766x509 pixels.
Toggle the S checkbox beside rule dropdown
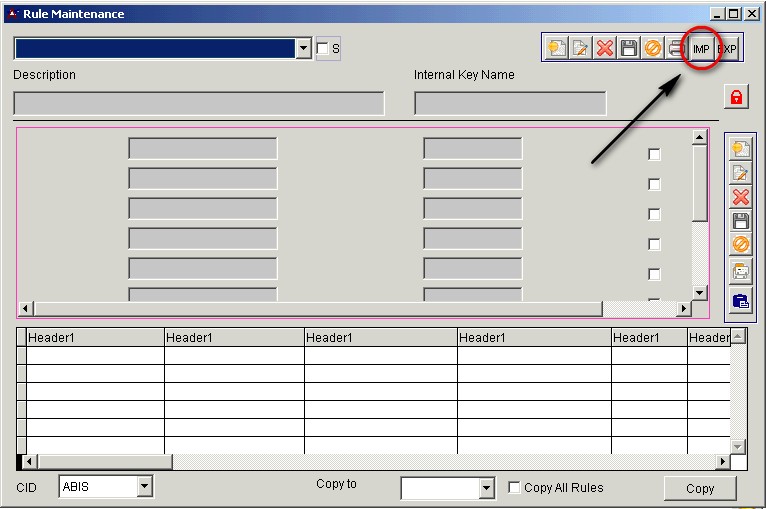point(322,49)
